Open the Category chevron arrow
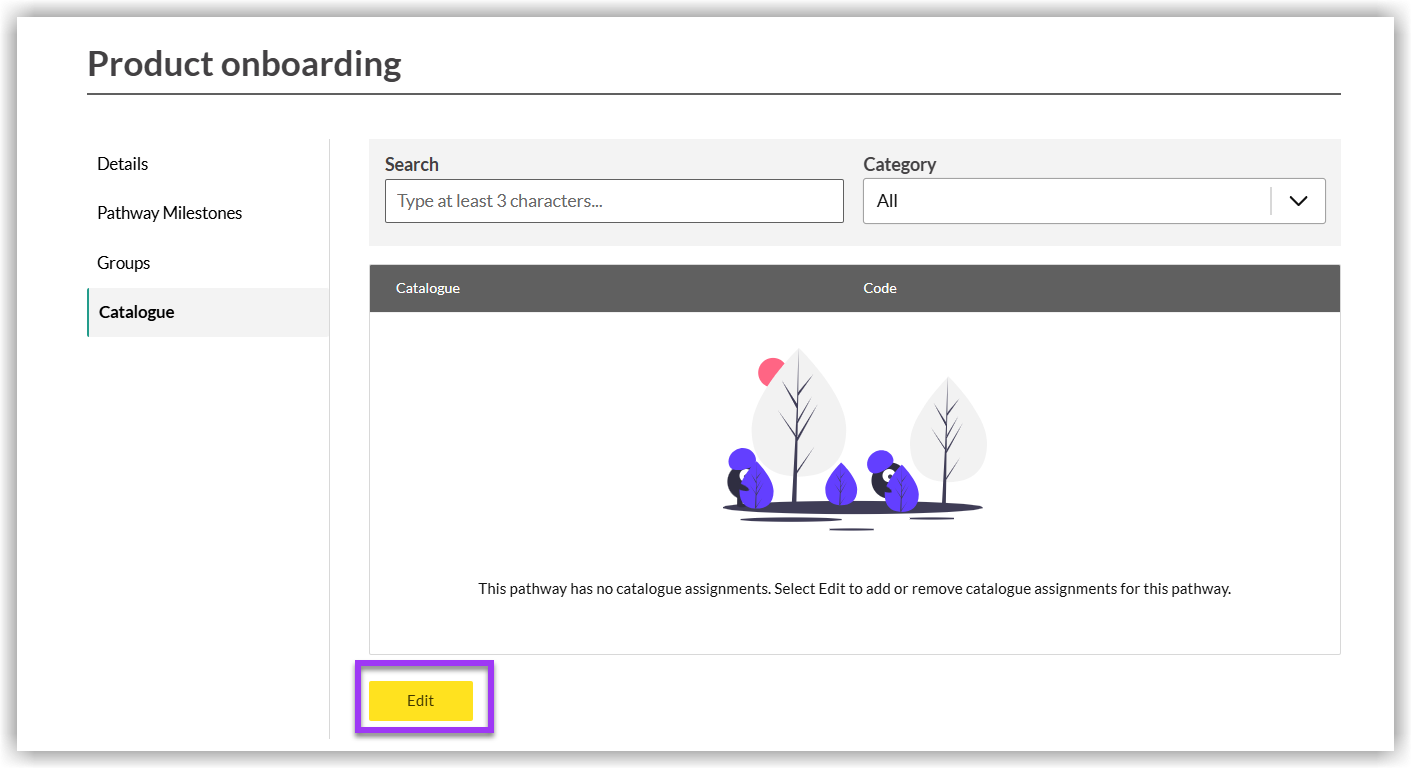Screen dimensions: 1412x769 [x=1298, y=200]
